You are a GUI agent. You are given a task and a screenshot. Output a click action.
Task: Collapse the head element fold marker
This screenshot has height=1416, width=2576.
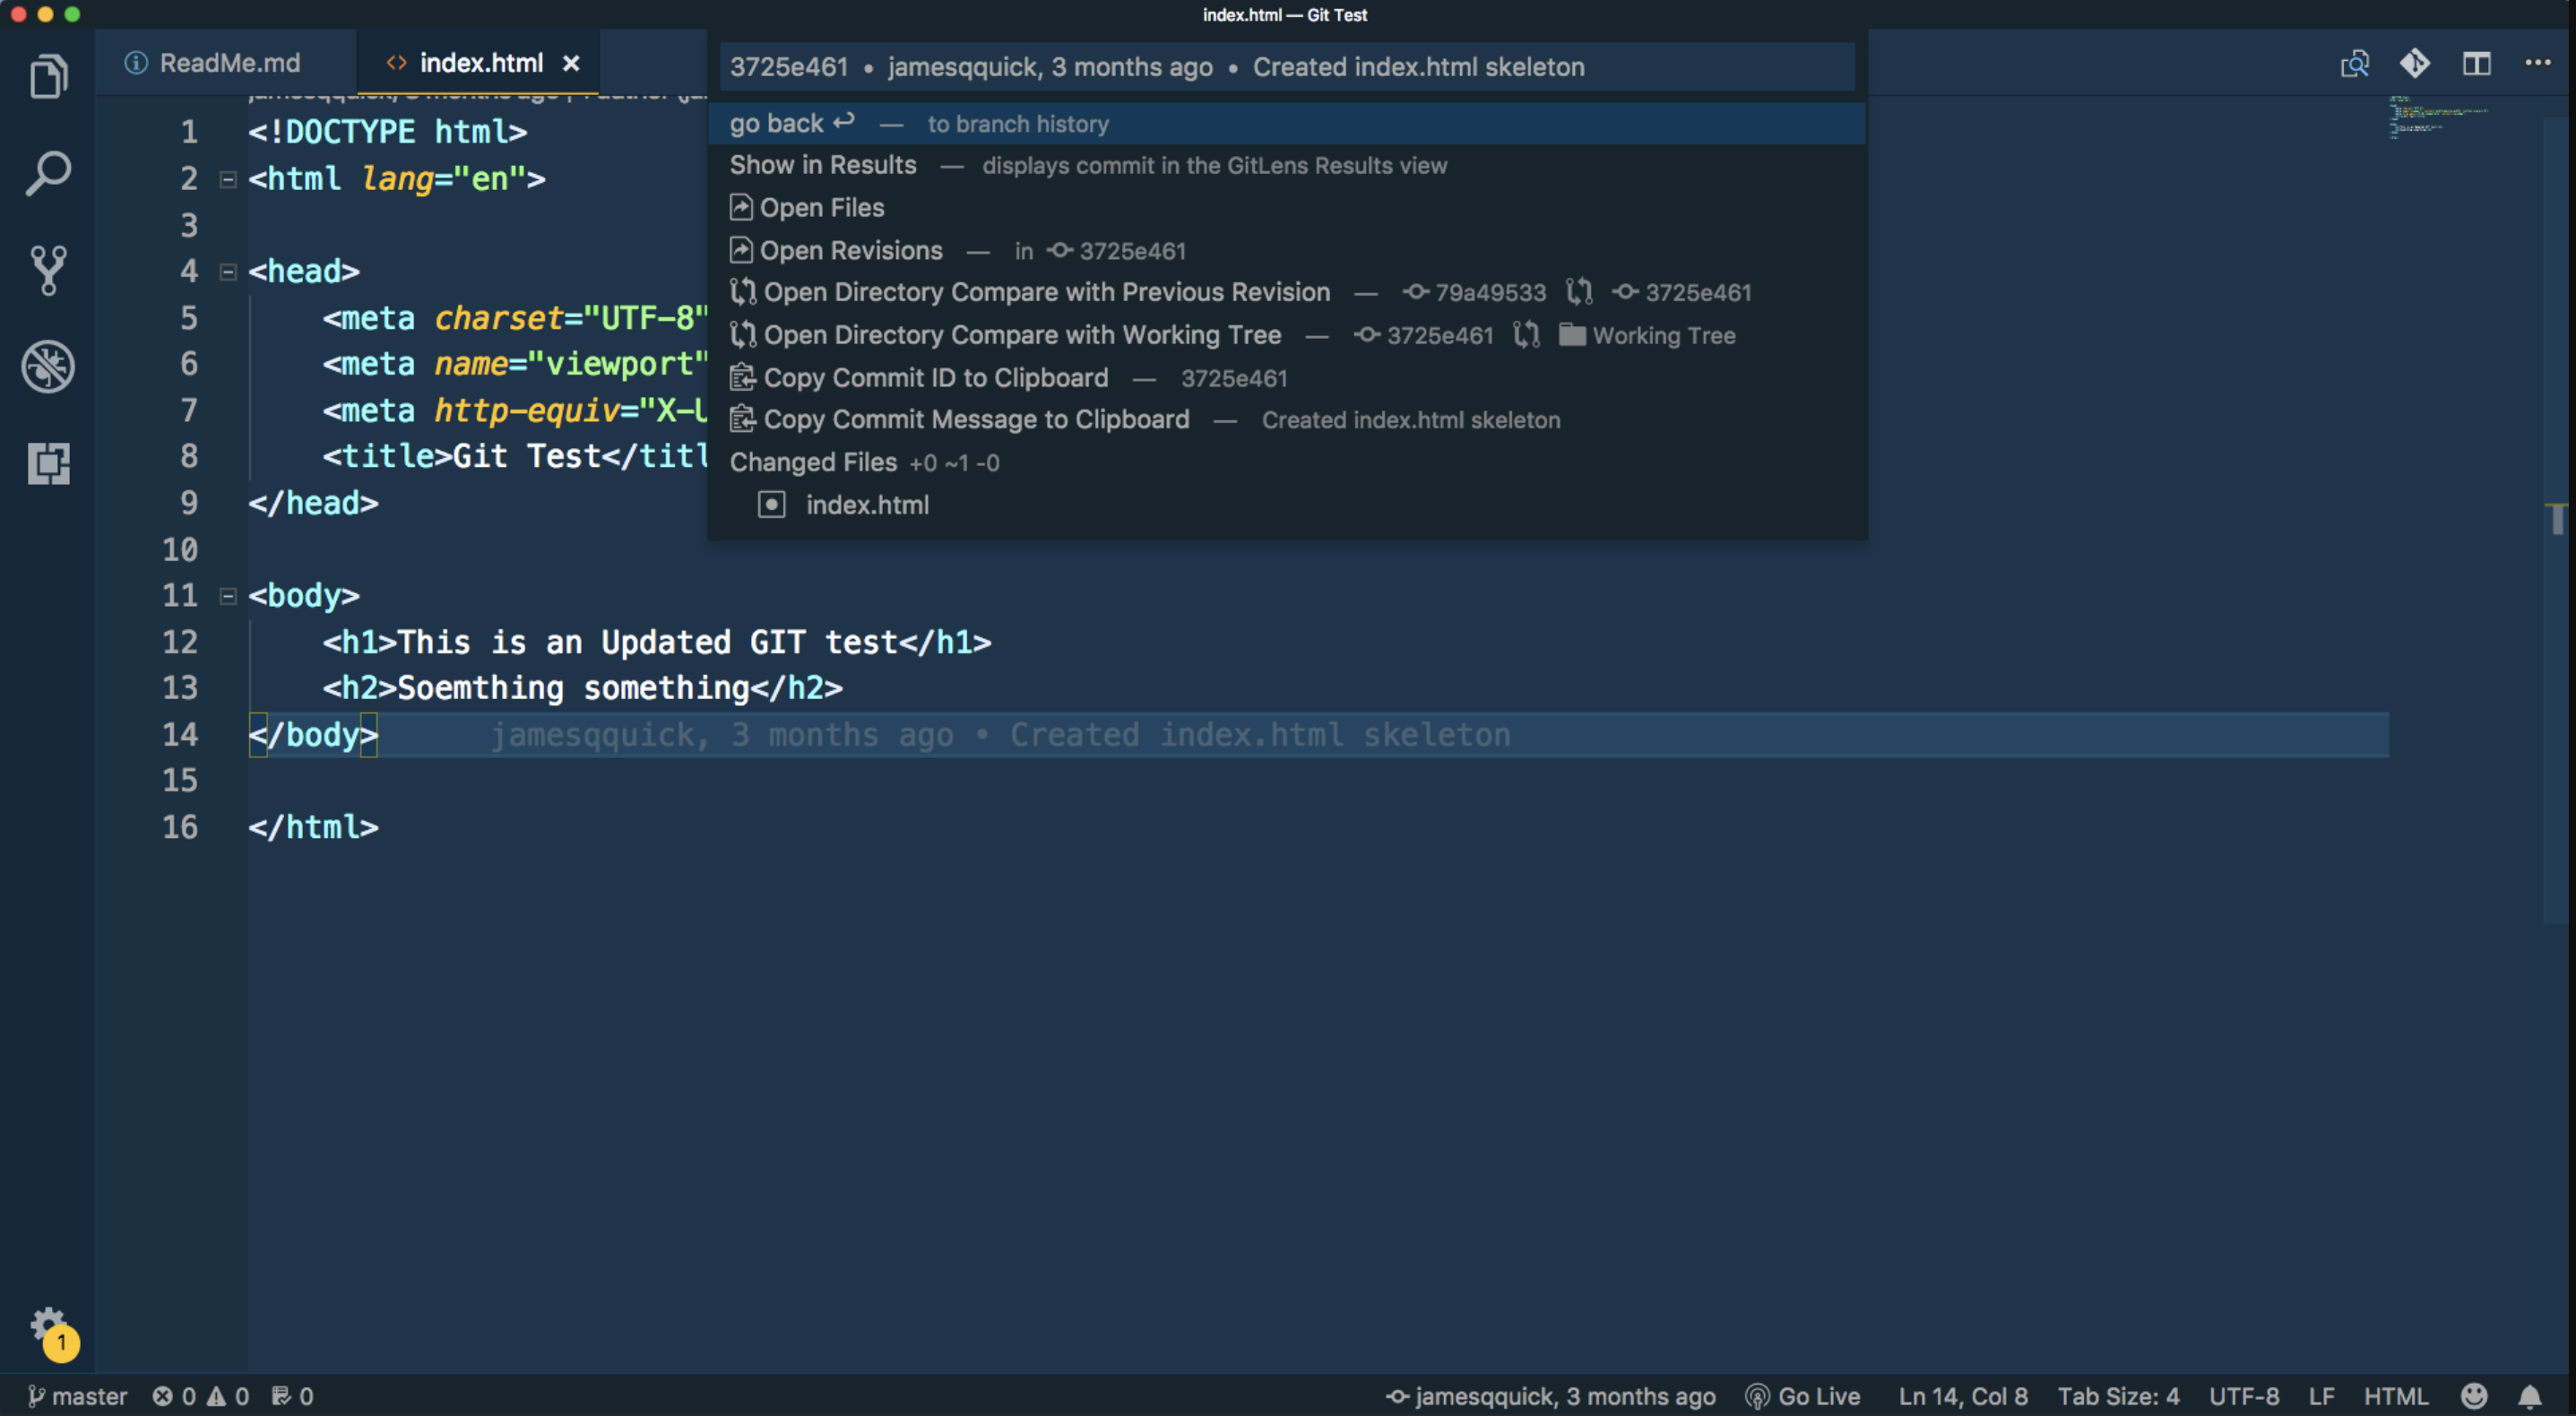228,271
